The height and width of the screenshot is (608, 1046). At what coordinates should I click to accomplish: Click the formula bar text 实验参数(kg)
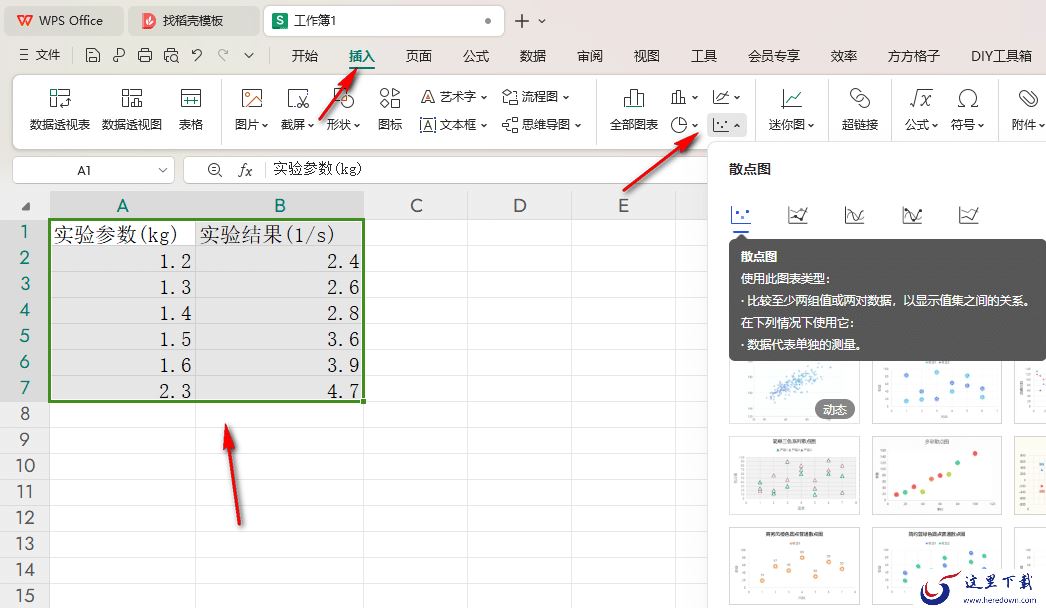(317, 169)
